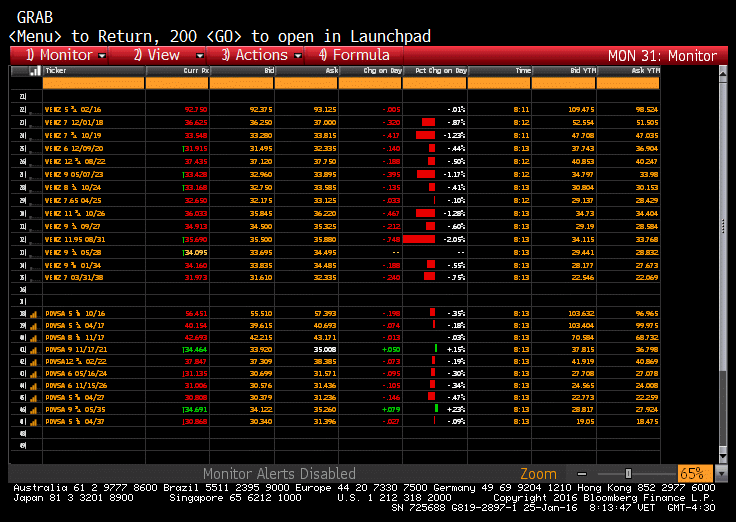This screenshot has width=736, height=522.
Task: Open the 4) Formula menu
Action: [354, 55]
